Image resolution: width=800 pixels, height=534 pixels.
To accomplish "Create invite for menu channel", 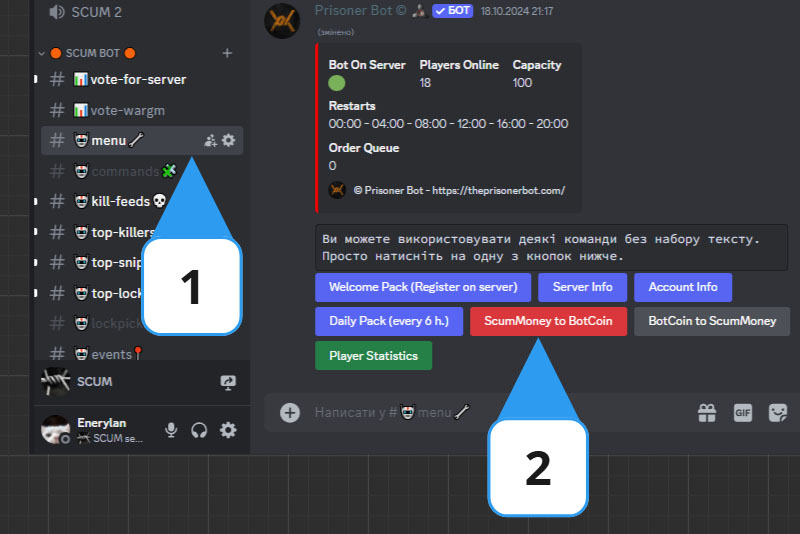I will (x=210, y=141).
